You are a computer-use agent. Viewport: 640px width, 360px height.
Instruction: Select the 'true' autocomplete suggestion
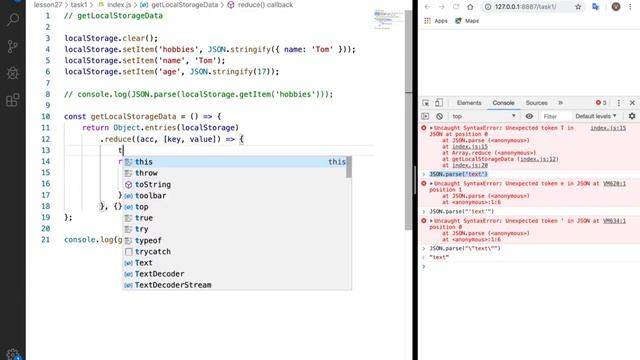(235, 218)
